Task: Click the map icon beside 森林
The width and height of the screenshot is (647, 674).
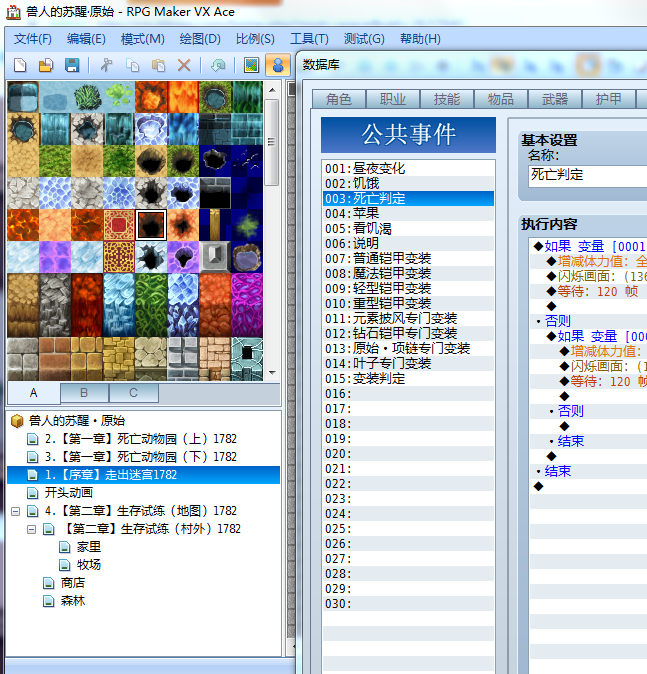Action: (x=49, y=601)
